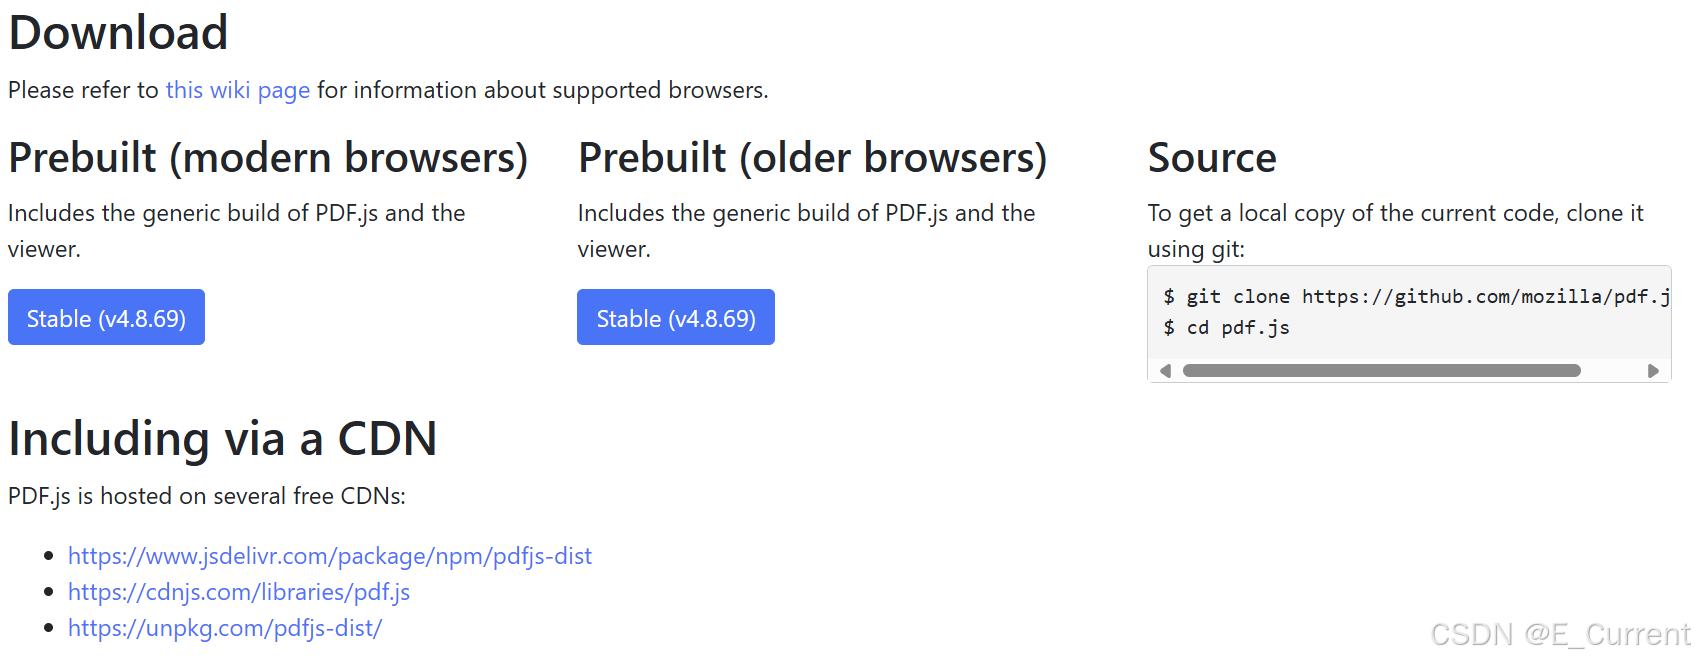Click the "PDF.js is hosted on several free CDNs" text
Image resolution: width=1695 pixels, height=664 pixels.
tap(207, 496)
